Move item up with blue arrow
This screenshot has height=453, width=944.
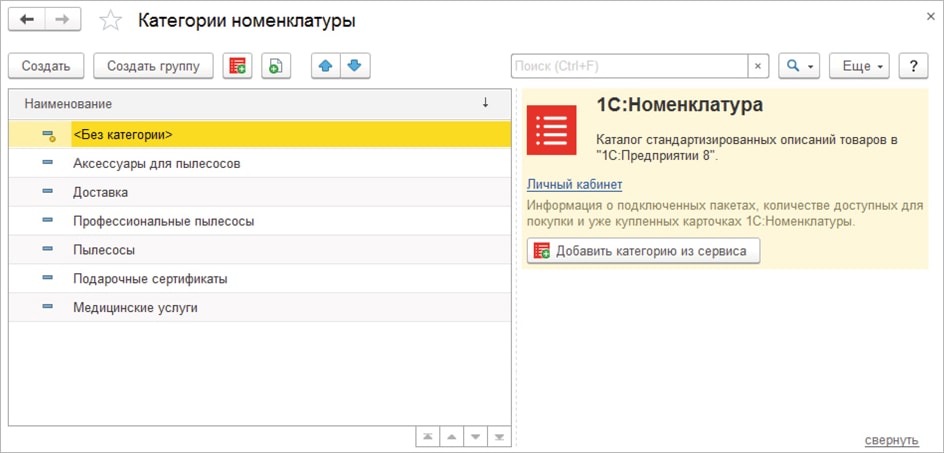pos(326,66)
